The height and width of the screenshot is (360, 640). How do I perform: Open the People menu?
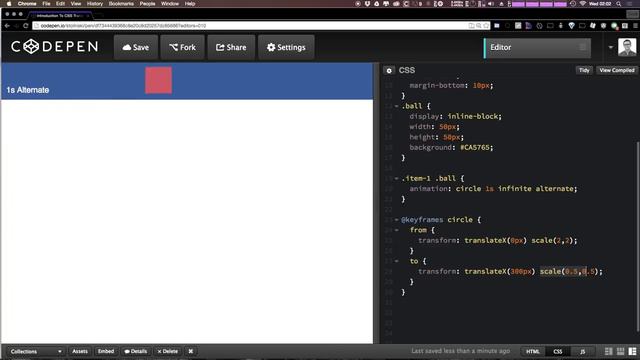pos(147,4)
